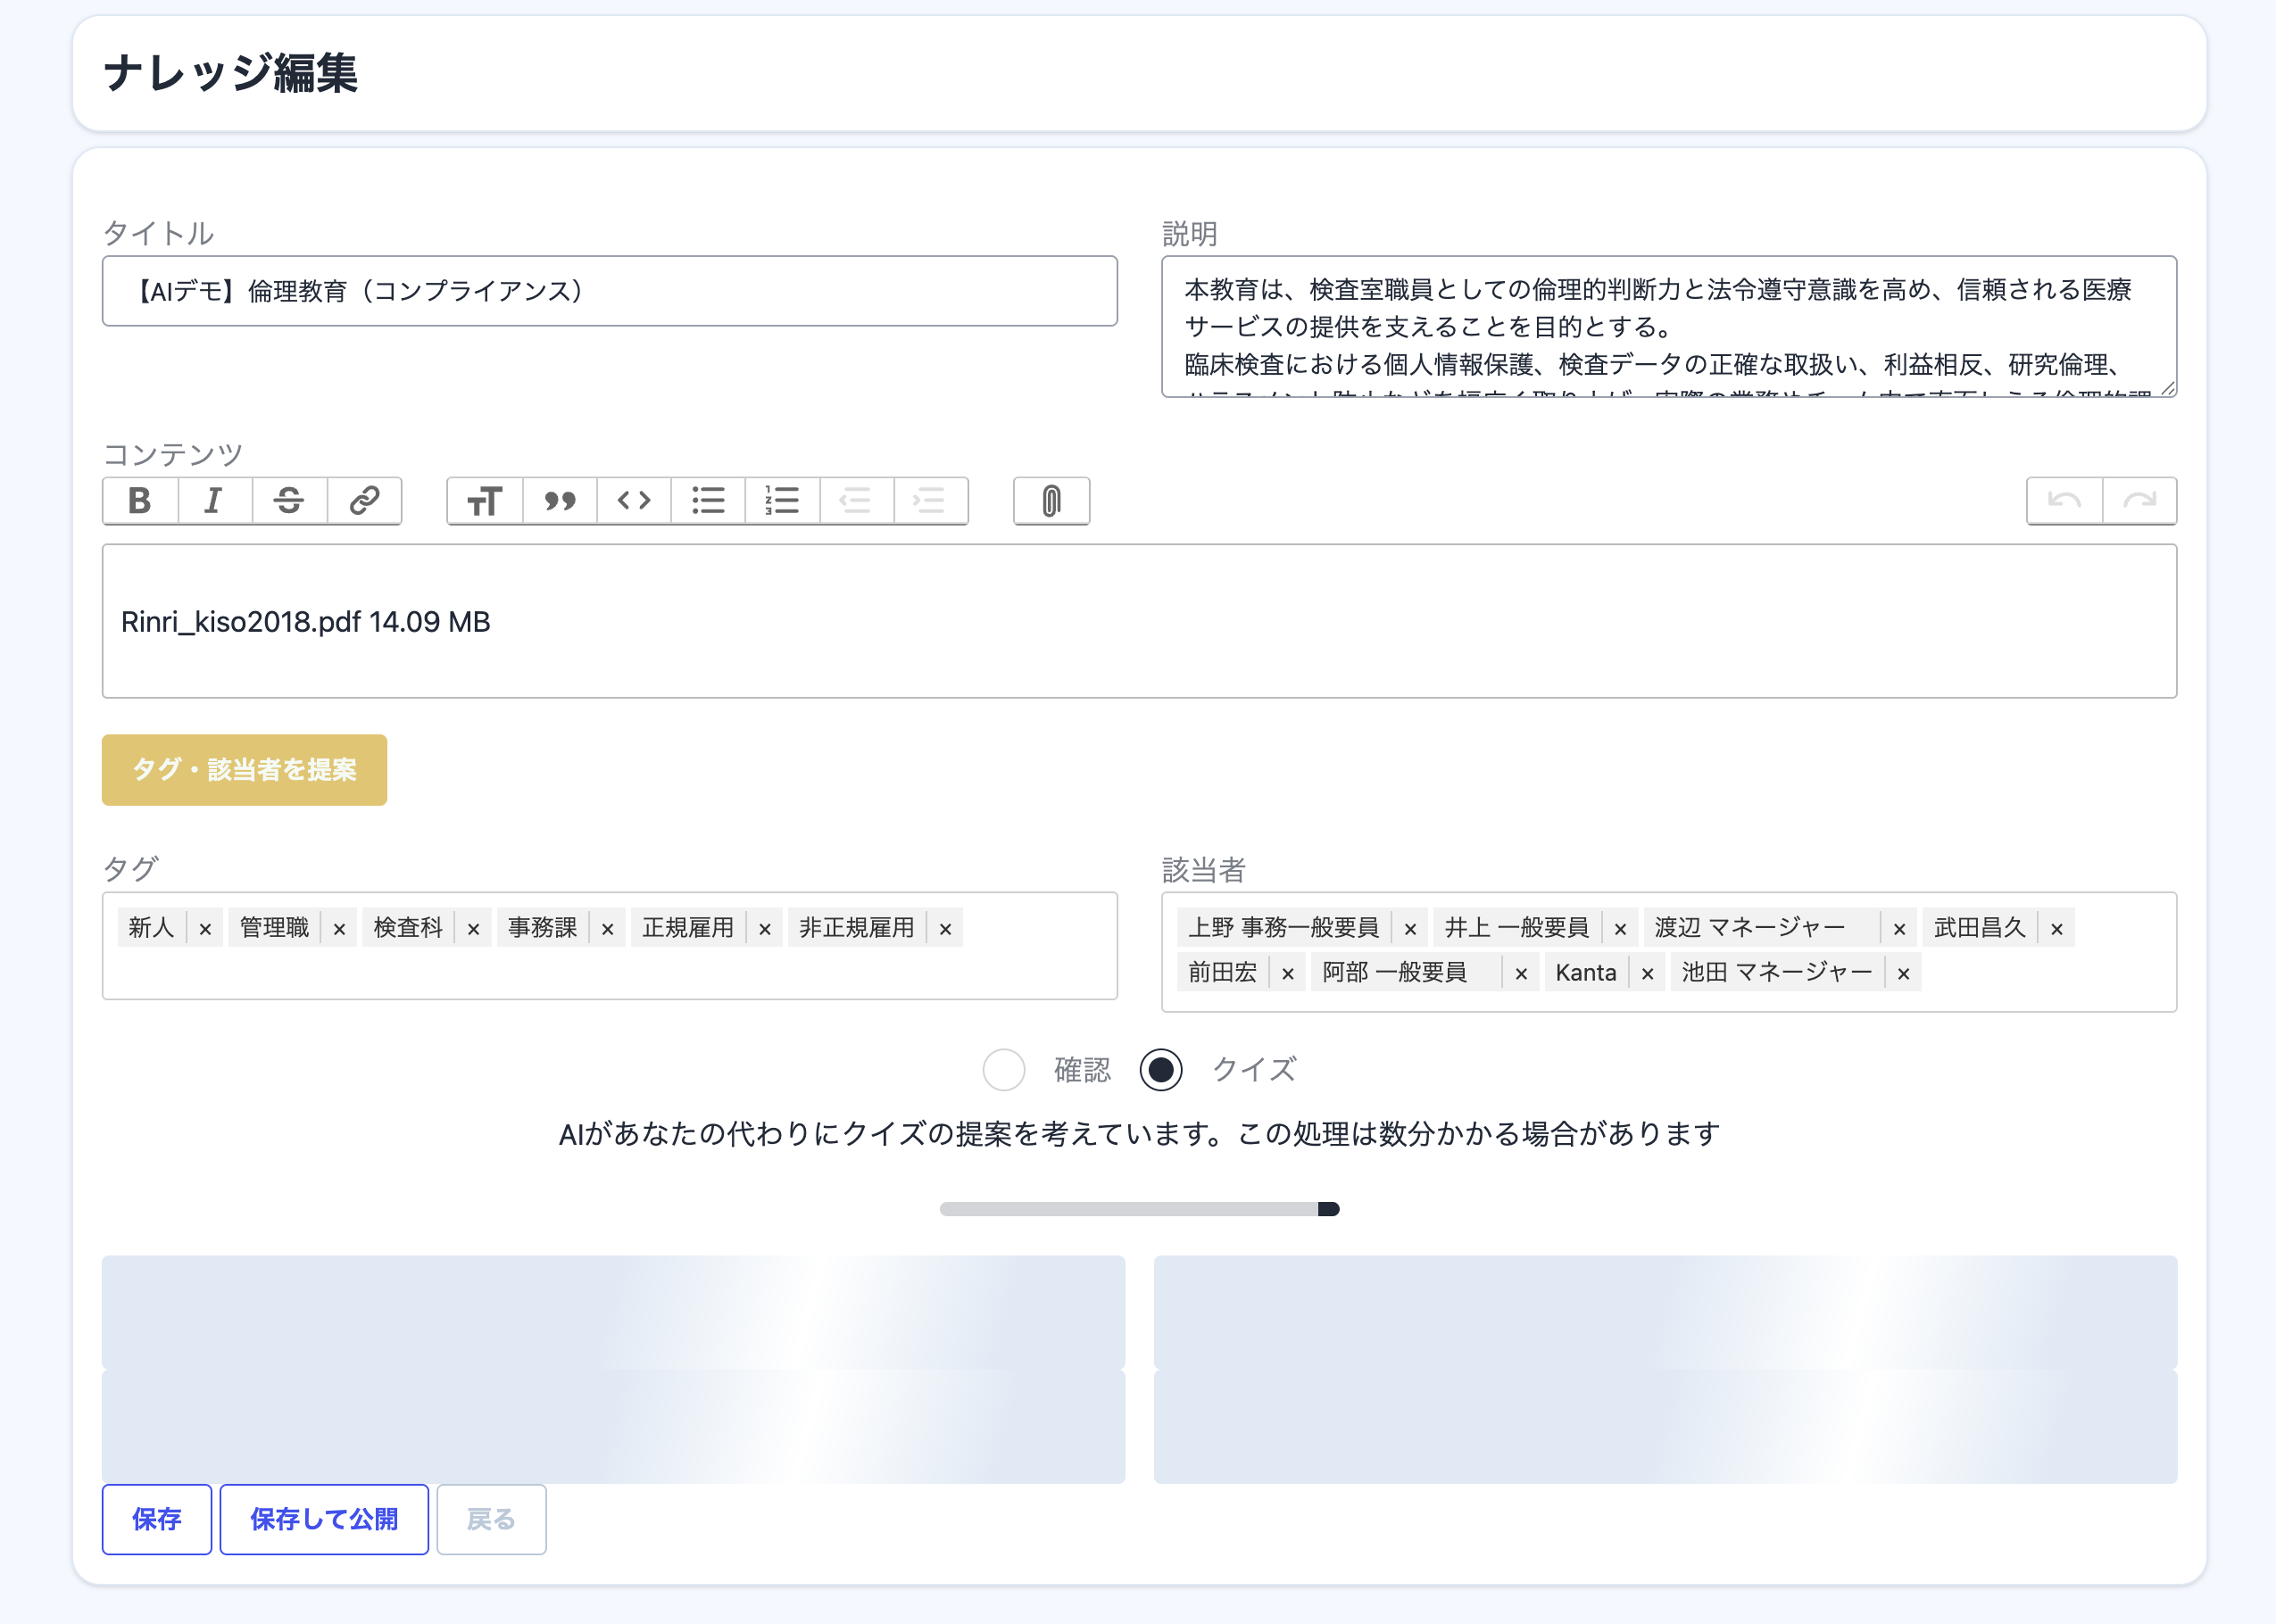2276x1624 pixels.
Task: Attach a file with paperclip icon
Action: tap(1051, 500)
